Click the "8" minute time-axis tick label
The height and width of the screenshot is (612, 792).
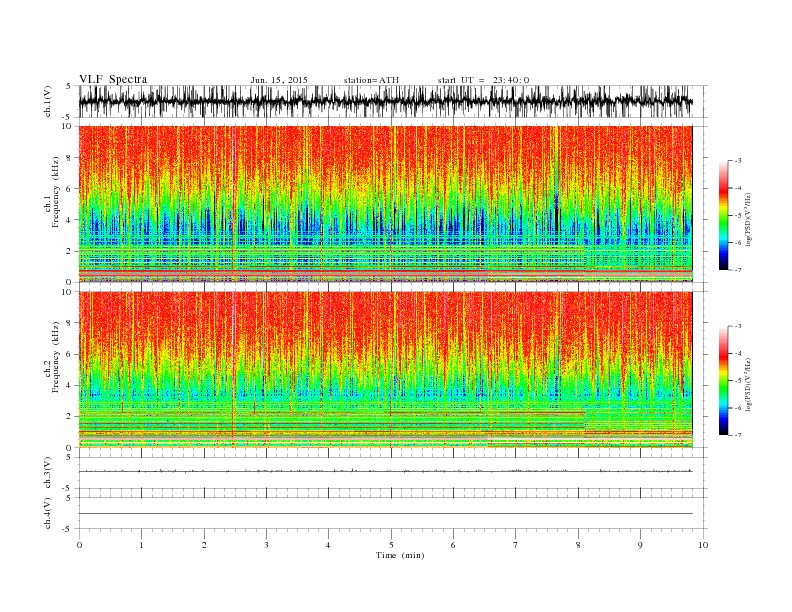[x=578, y=545]
